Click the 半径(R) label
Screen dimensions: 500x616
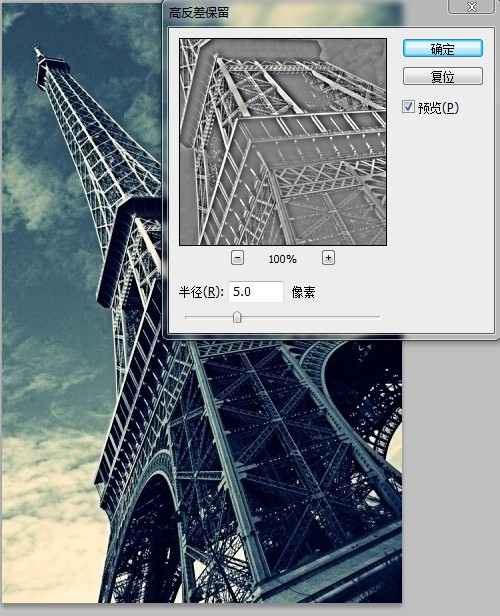(x=201, y=292)
